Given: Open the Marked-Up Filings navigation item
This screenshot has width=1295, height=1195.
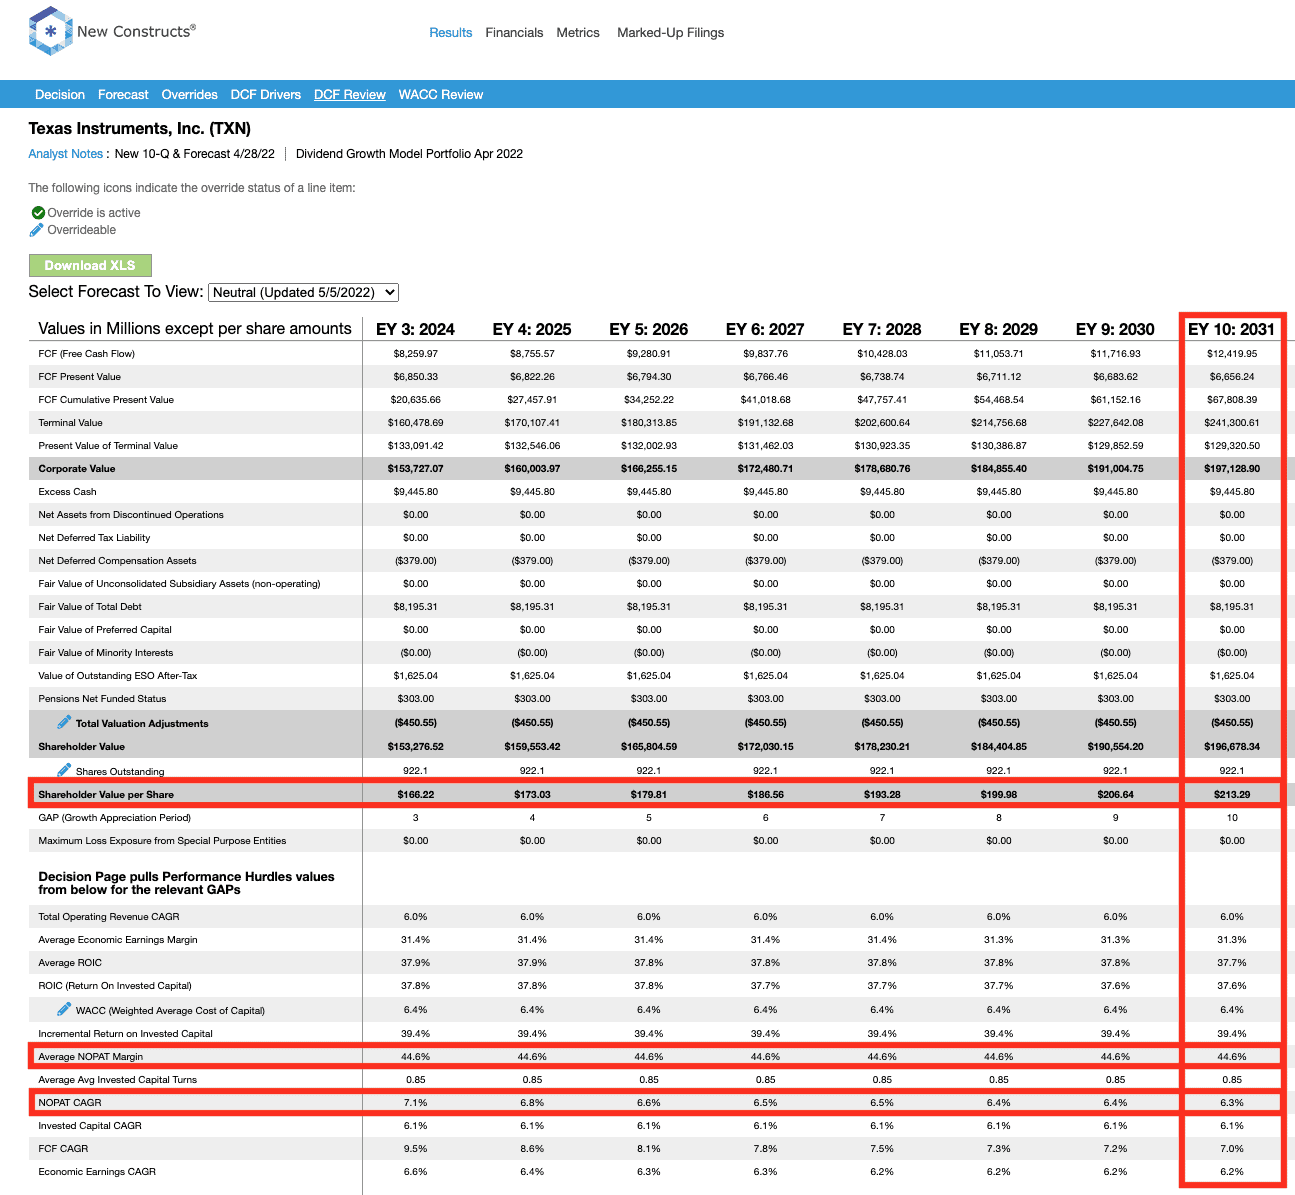Looking at the screenshot, I should tap(670, 33).
